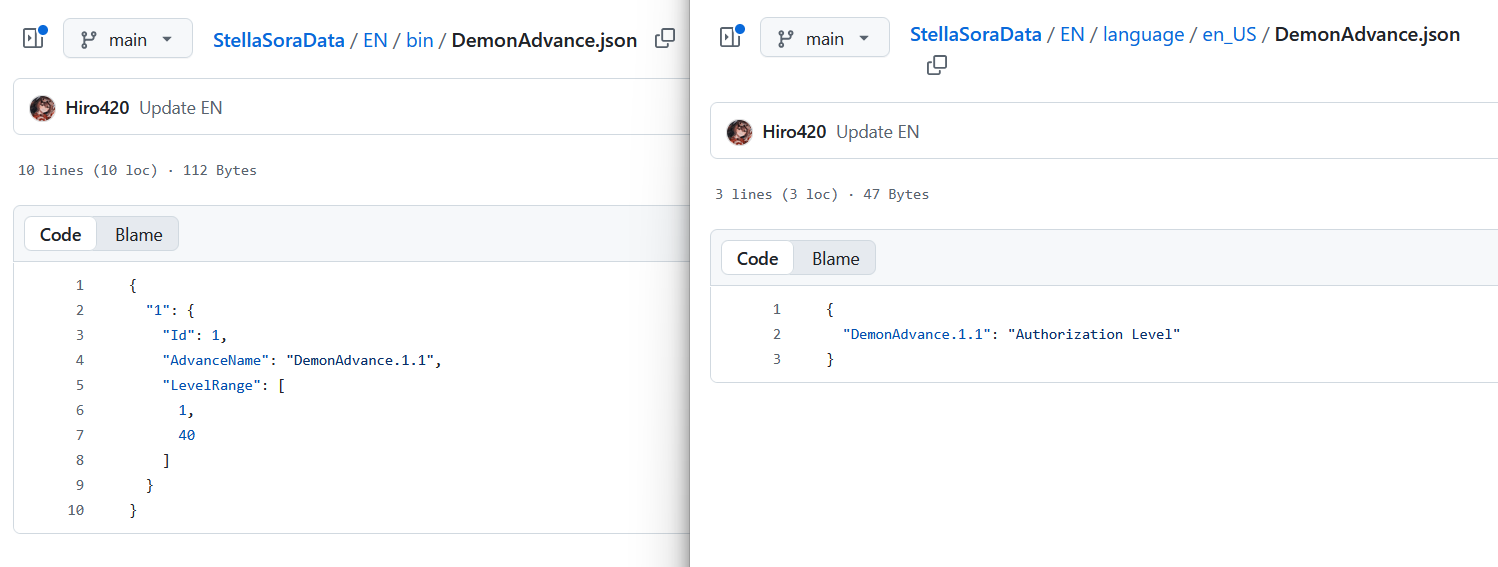Click line number 10 in left code
This screenshot has height=567, width=1498.
tap(76, 510)
